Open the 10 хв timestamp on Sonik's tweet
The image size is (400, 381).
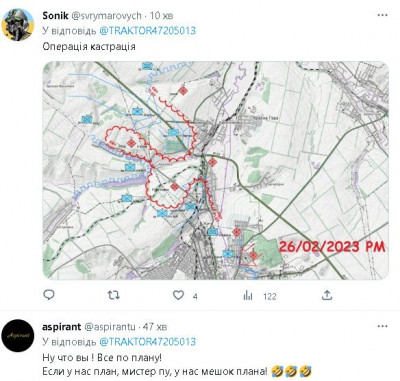coord(161,16)
